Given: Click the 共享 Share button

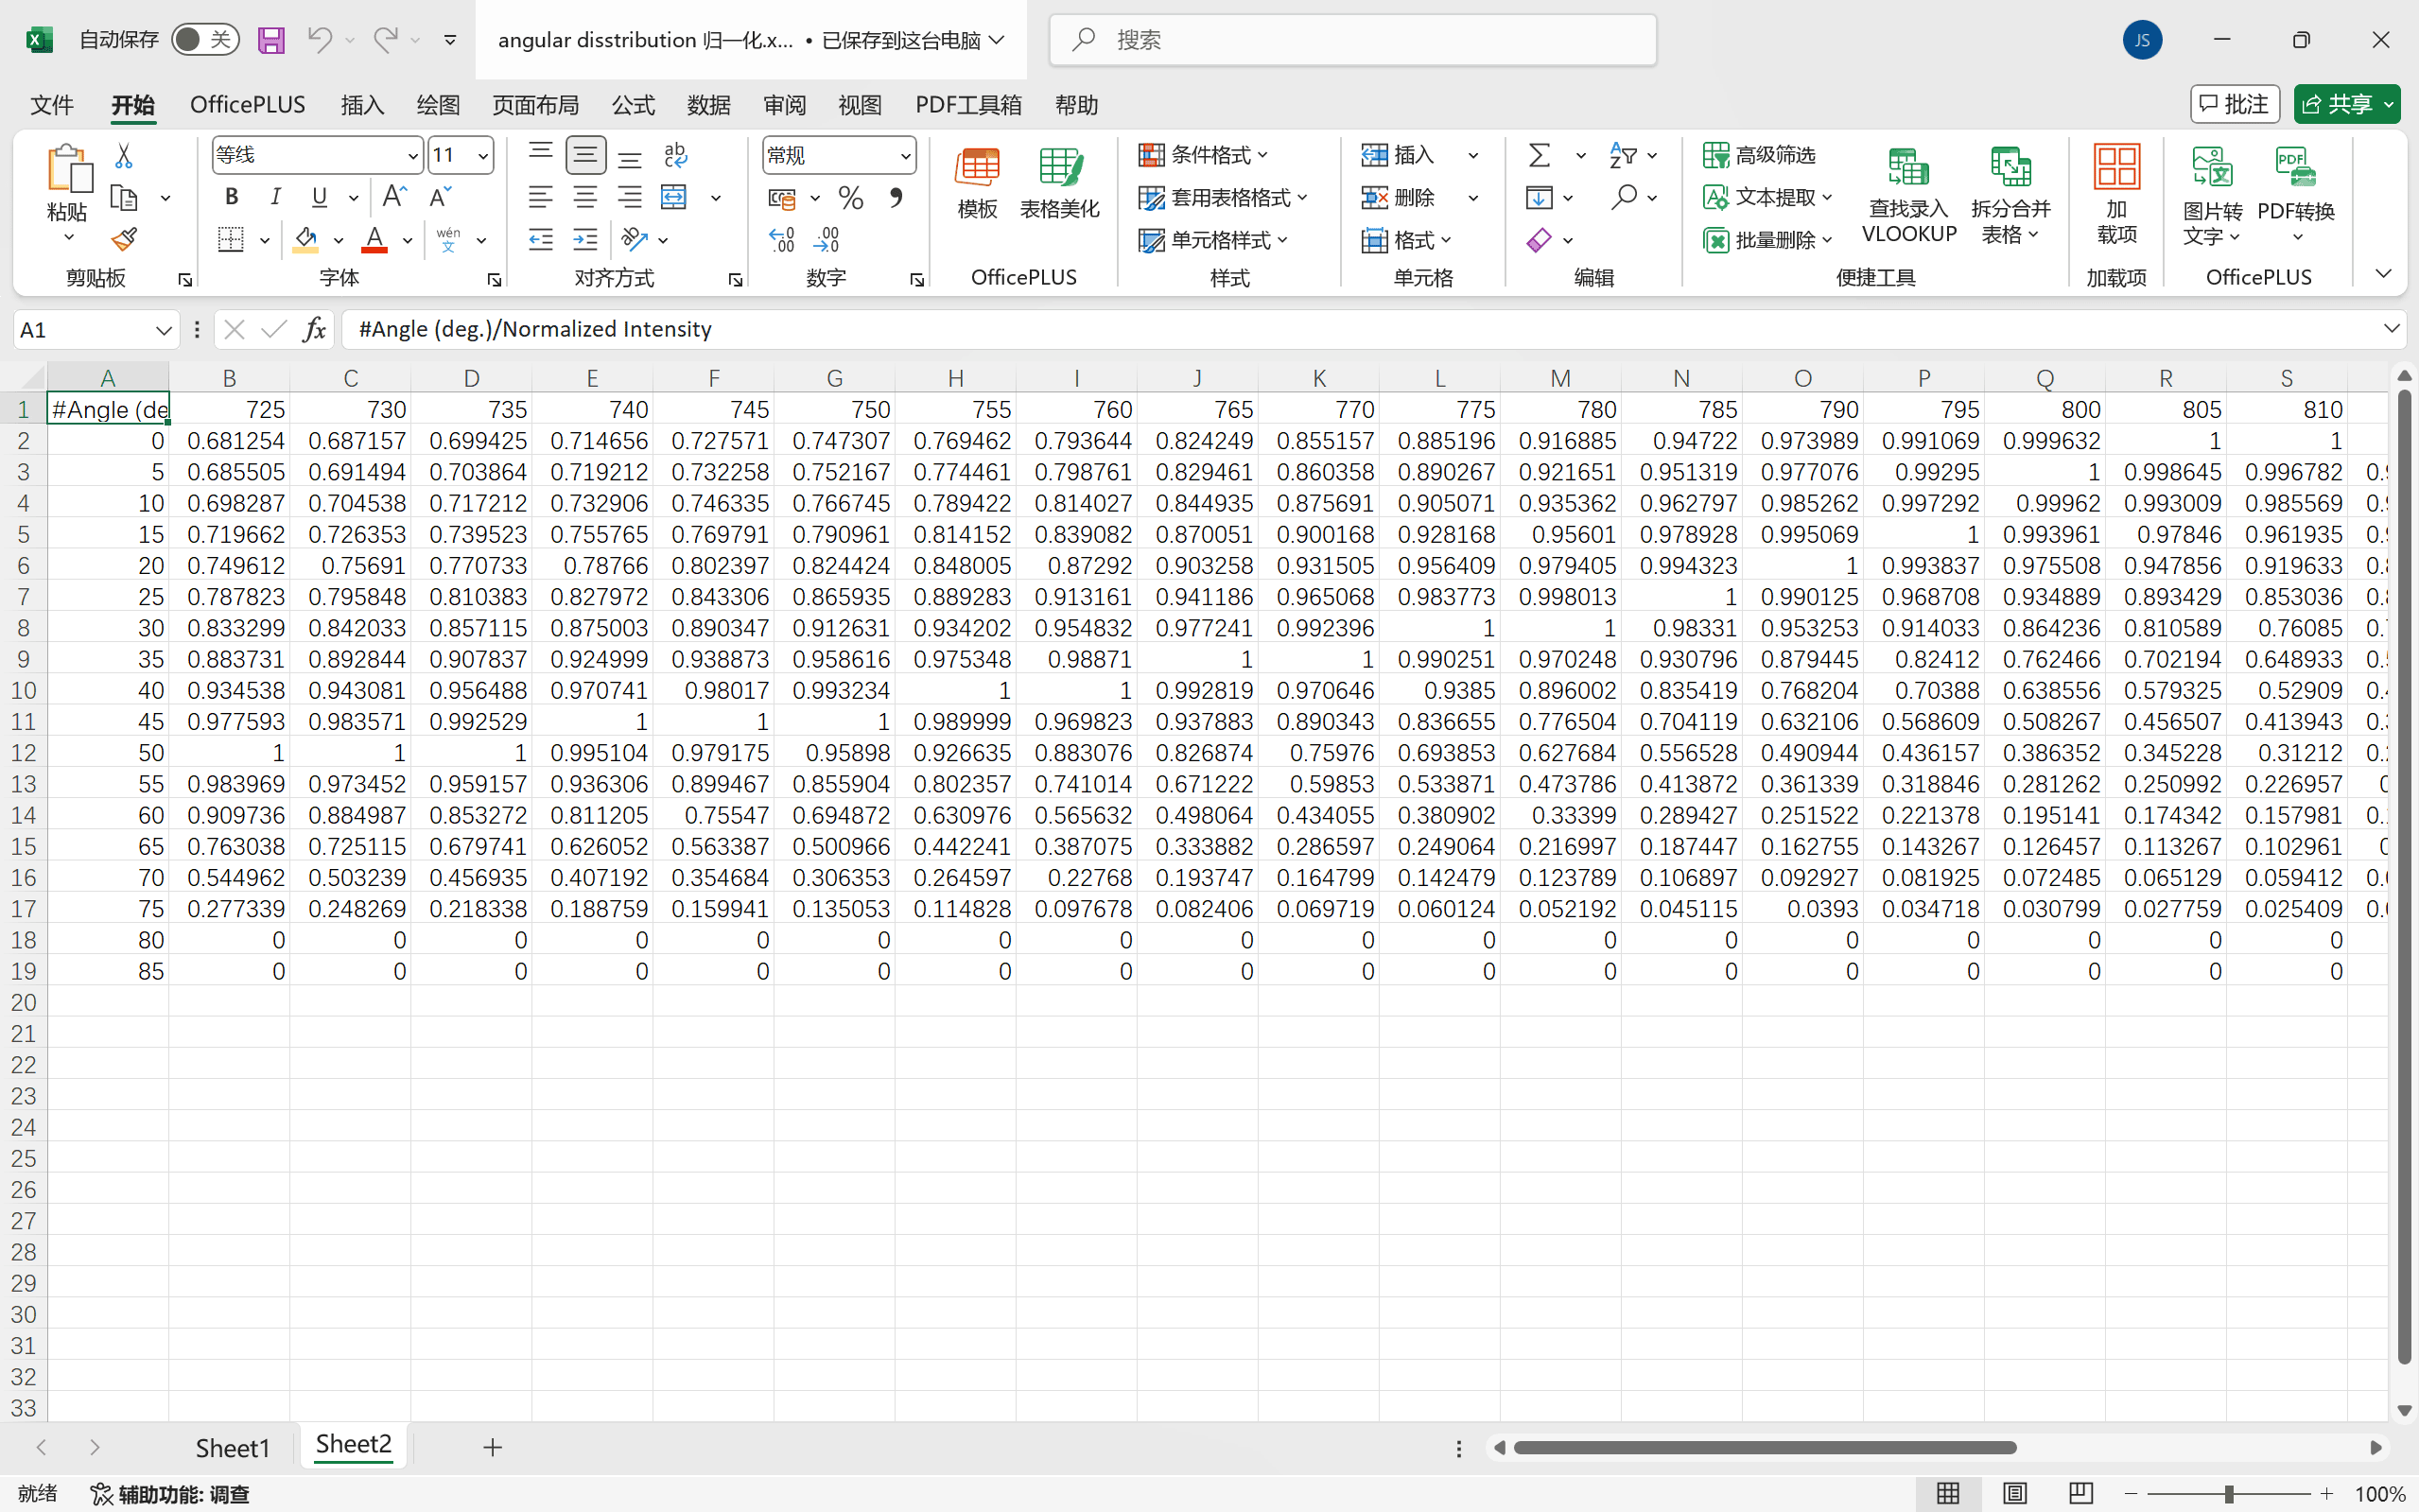Looking at the screenshot, I should click(x=2346, y=104).
